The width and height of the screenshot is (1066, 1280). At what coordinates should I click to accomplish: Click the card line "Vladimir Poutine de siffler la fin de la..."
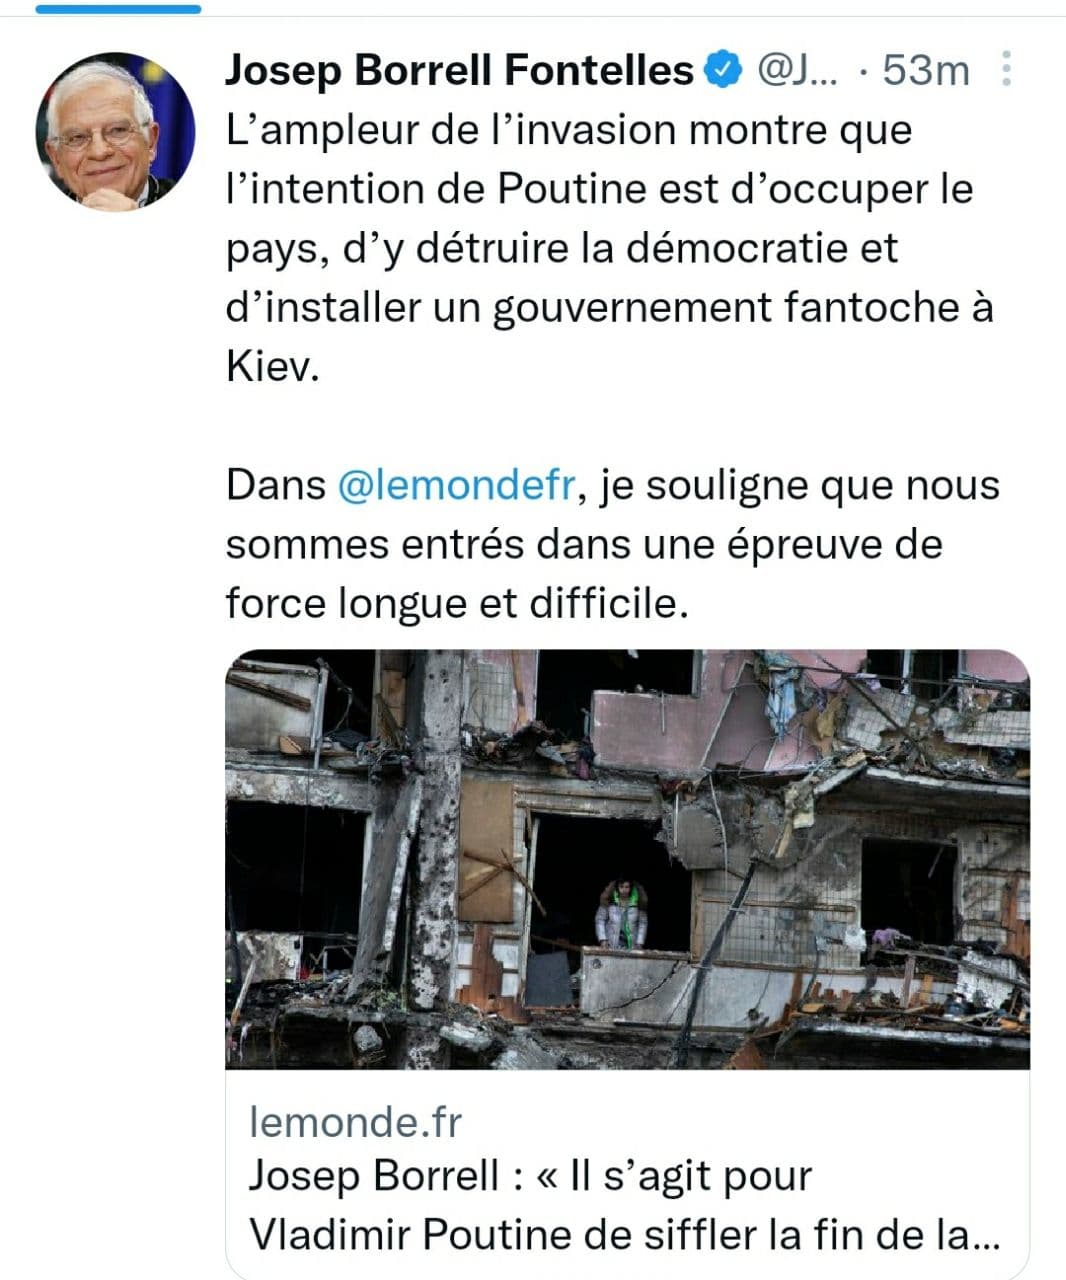coord(623,1235)
